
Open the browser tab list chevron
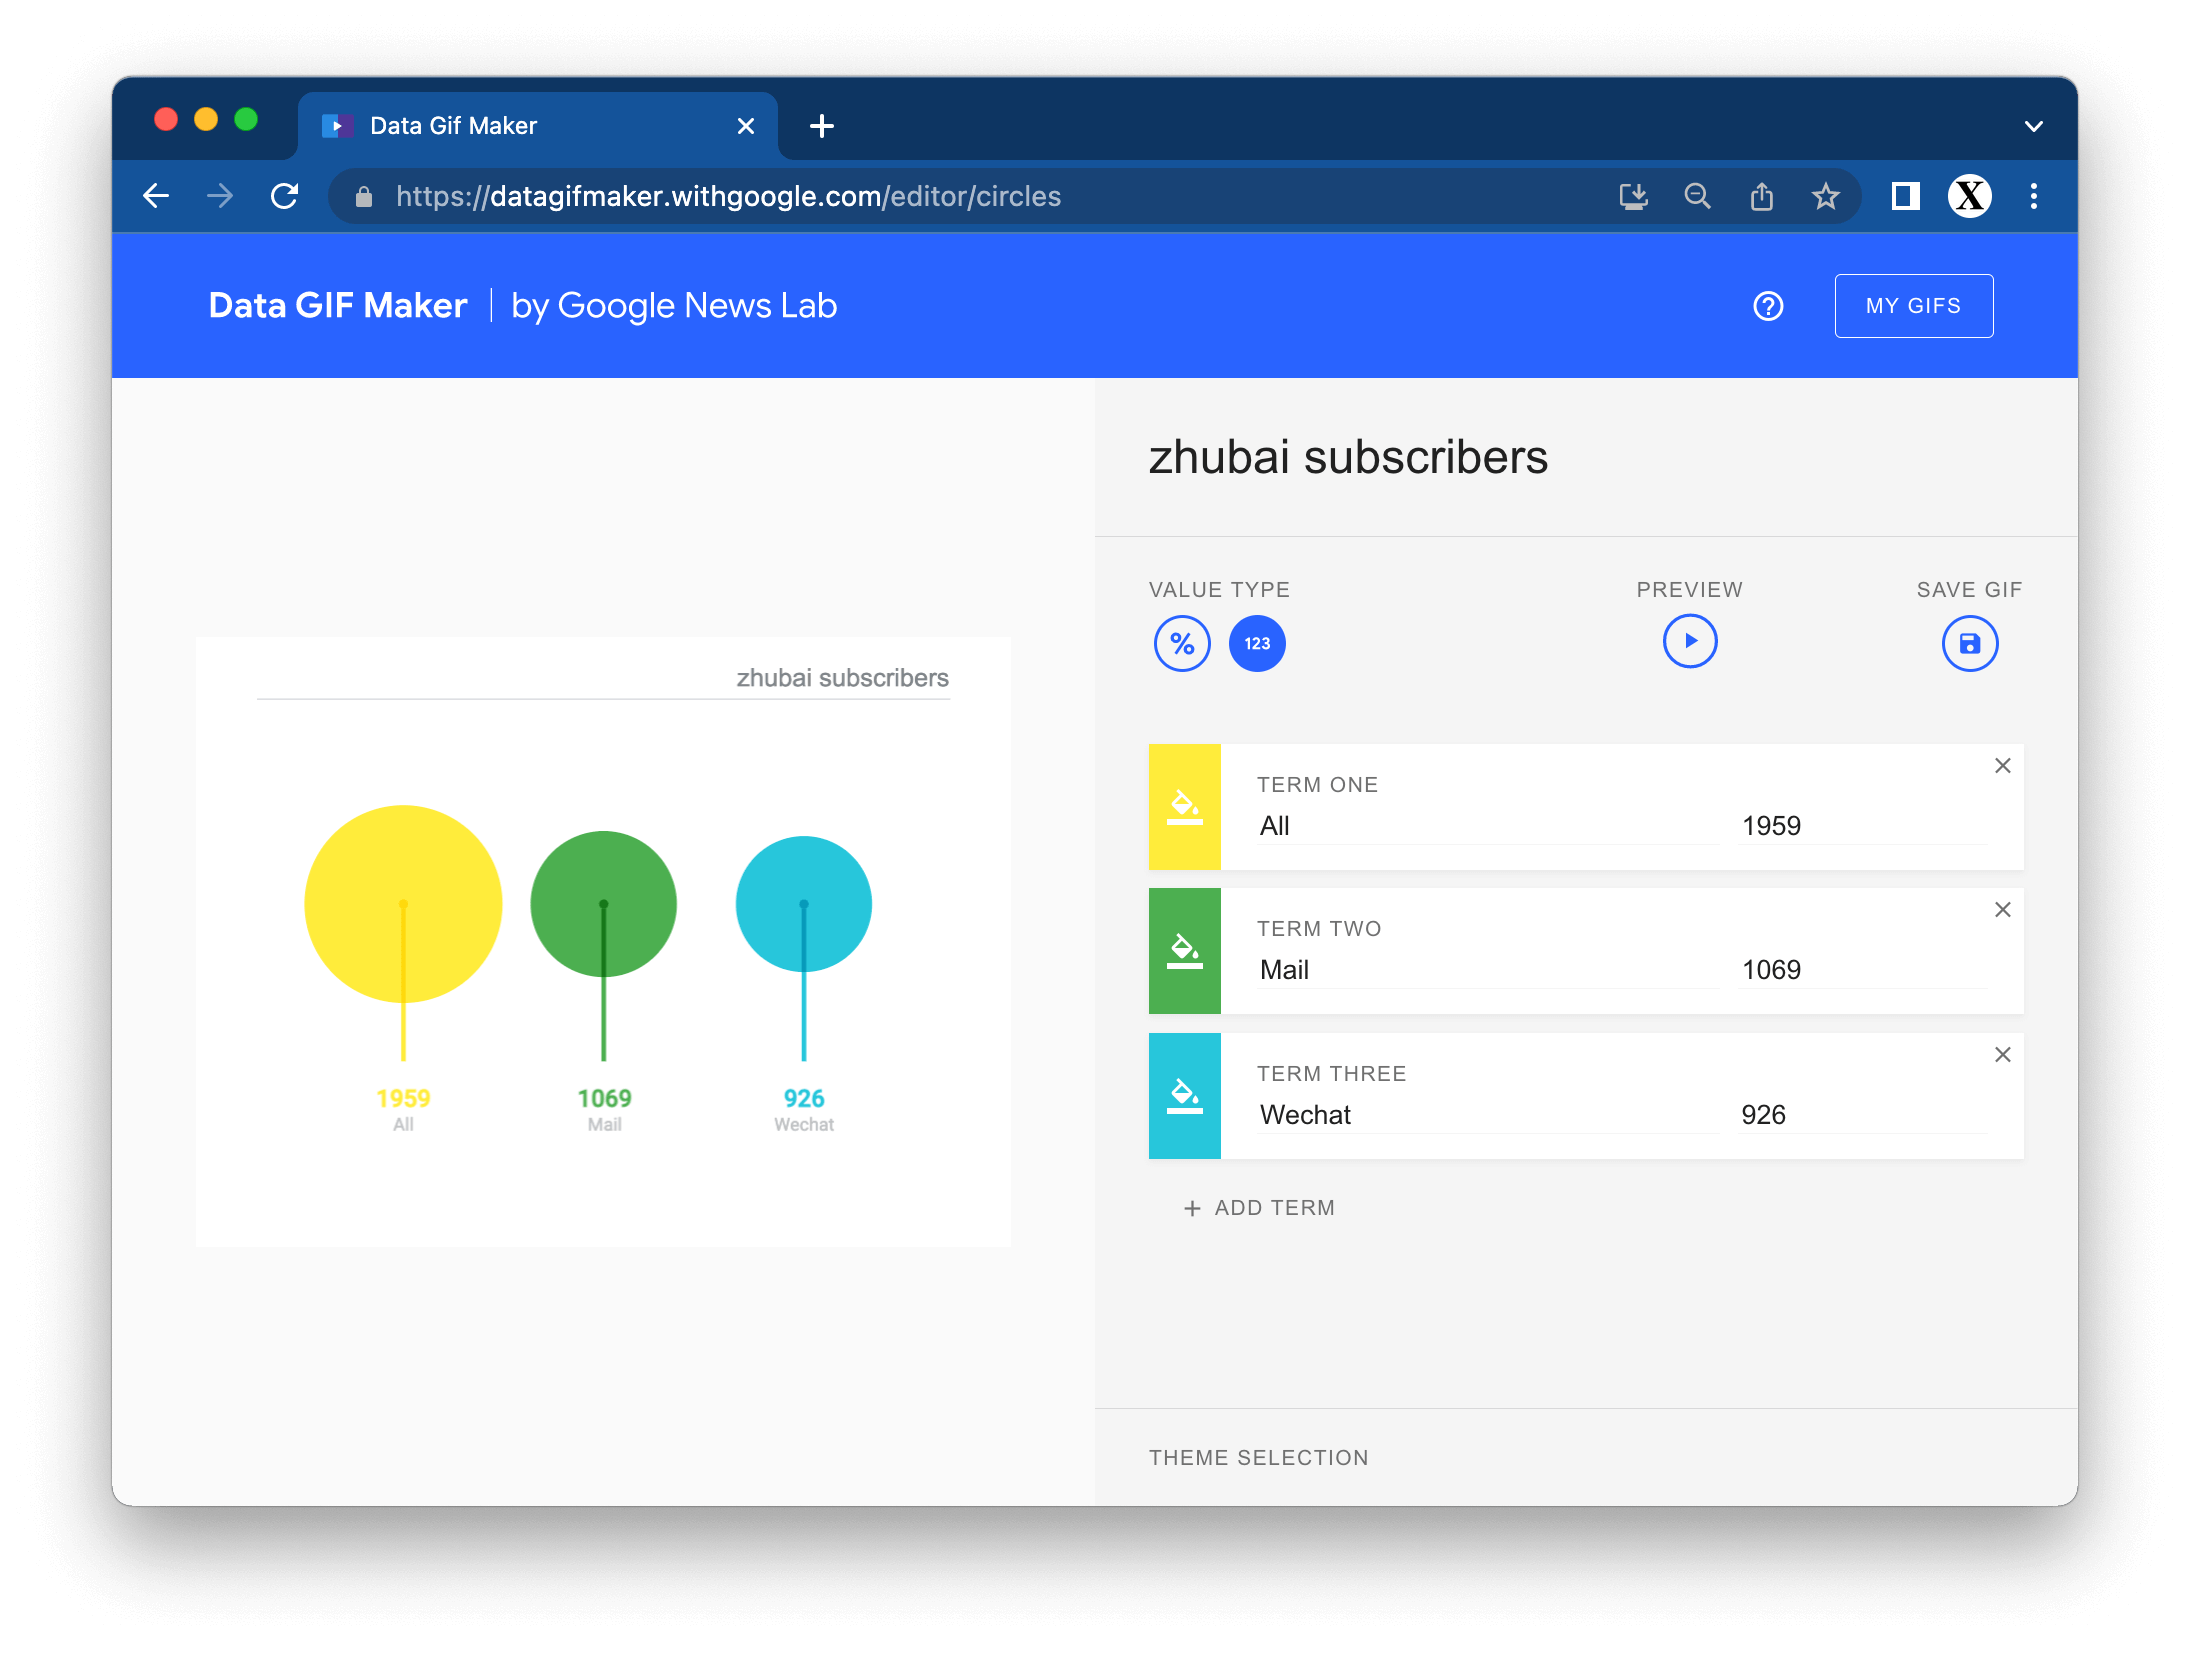pos(2033,126)
